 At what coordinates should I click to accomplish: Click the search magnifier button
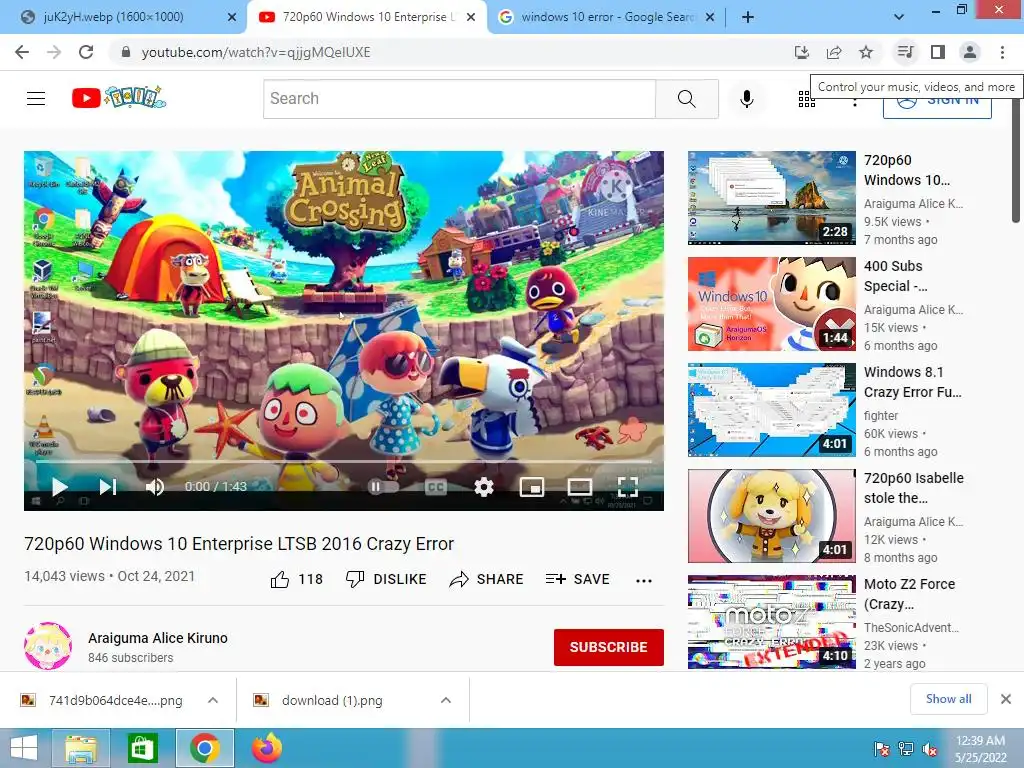[686, 99]
